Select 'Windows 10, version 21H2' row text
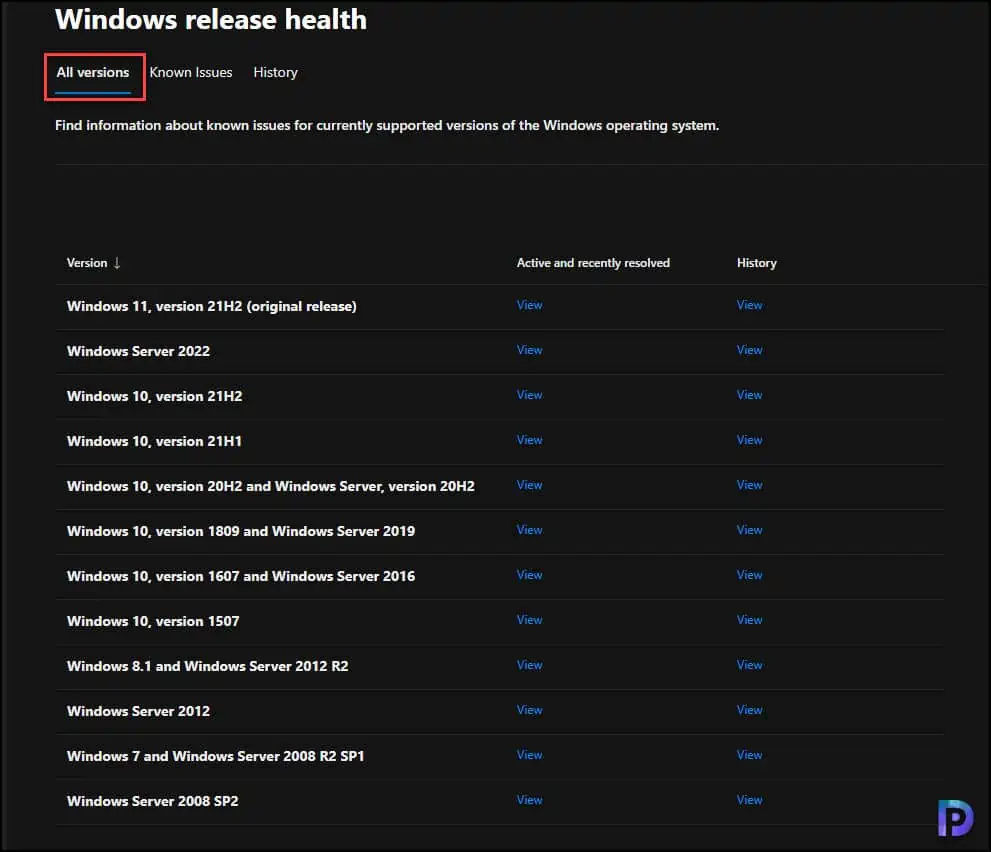 coord(155,396)
